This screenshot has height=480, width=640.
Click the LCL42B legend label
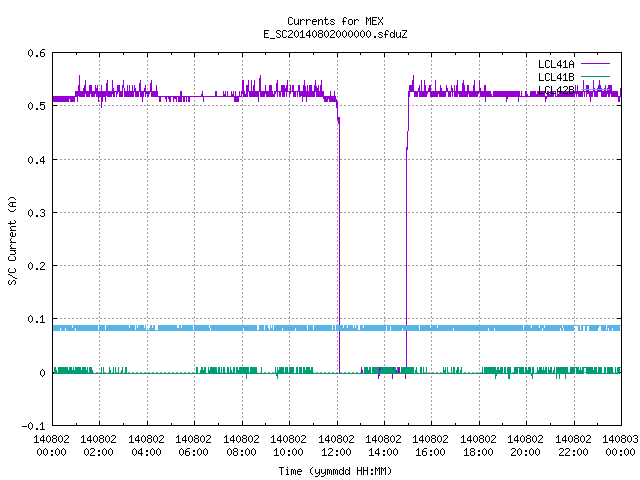click(x=556, y=90)
